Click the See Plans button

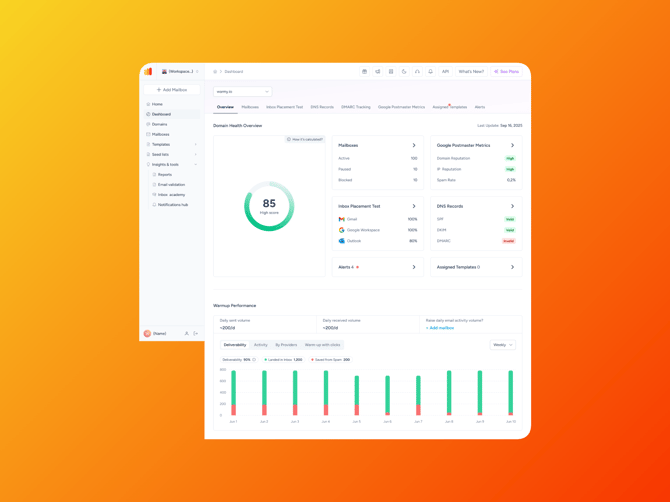[x=506, y=72]
